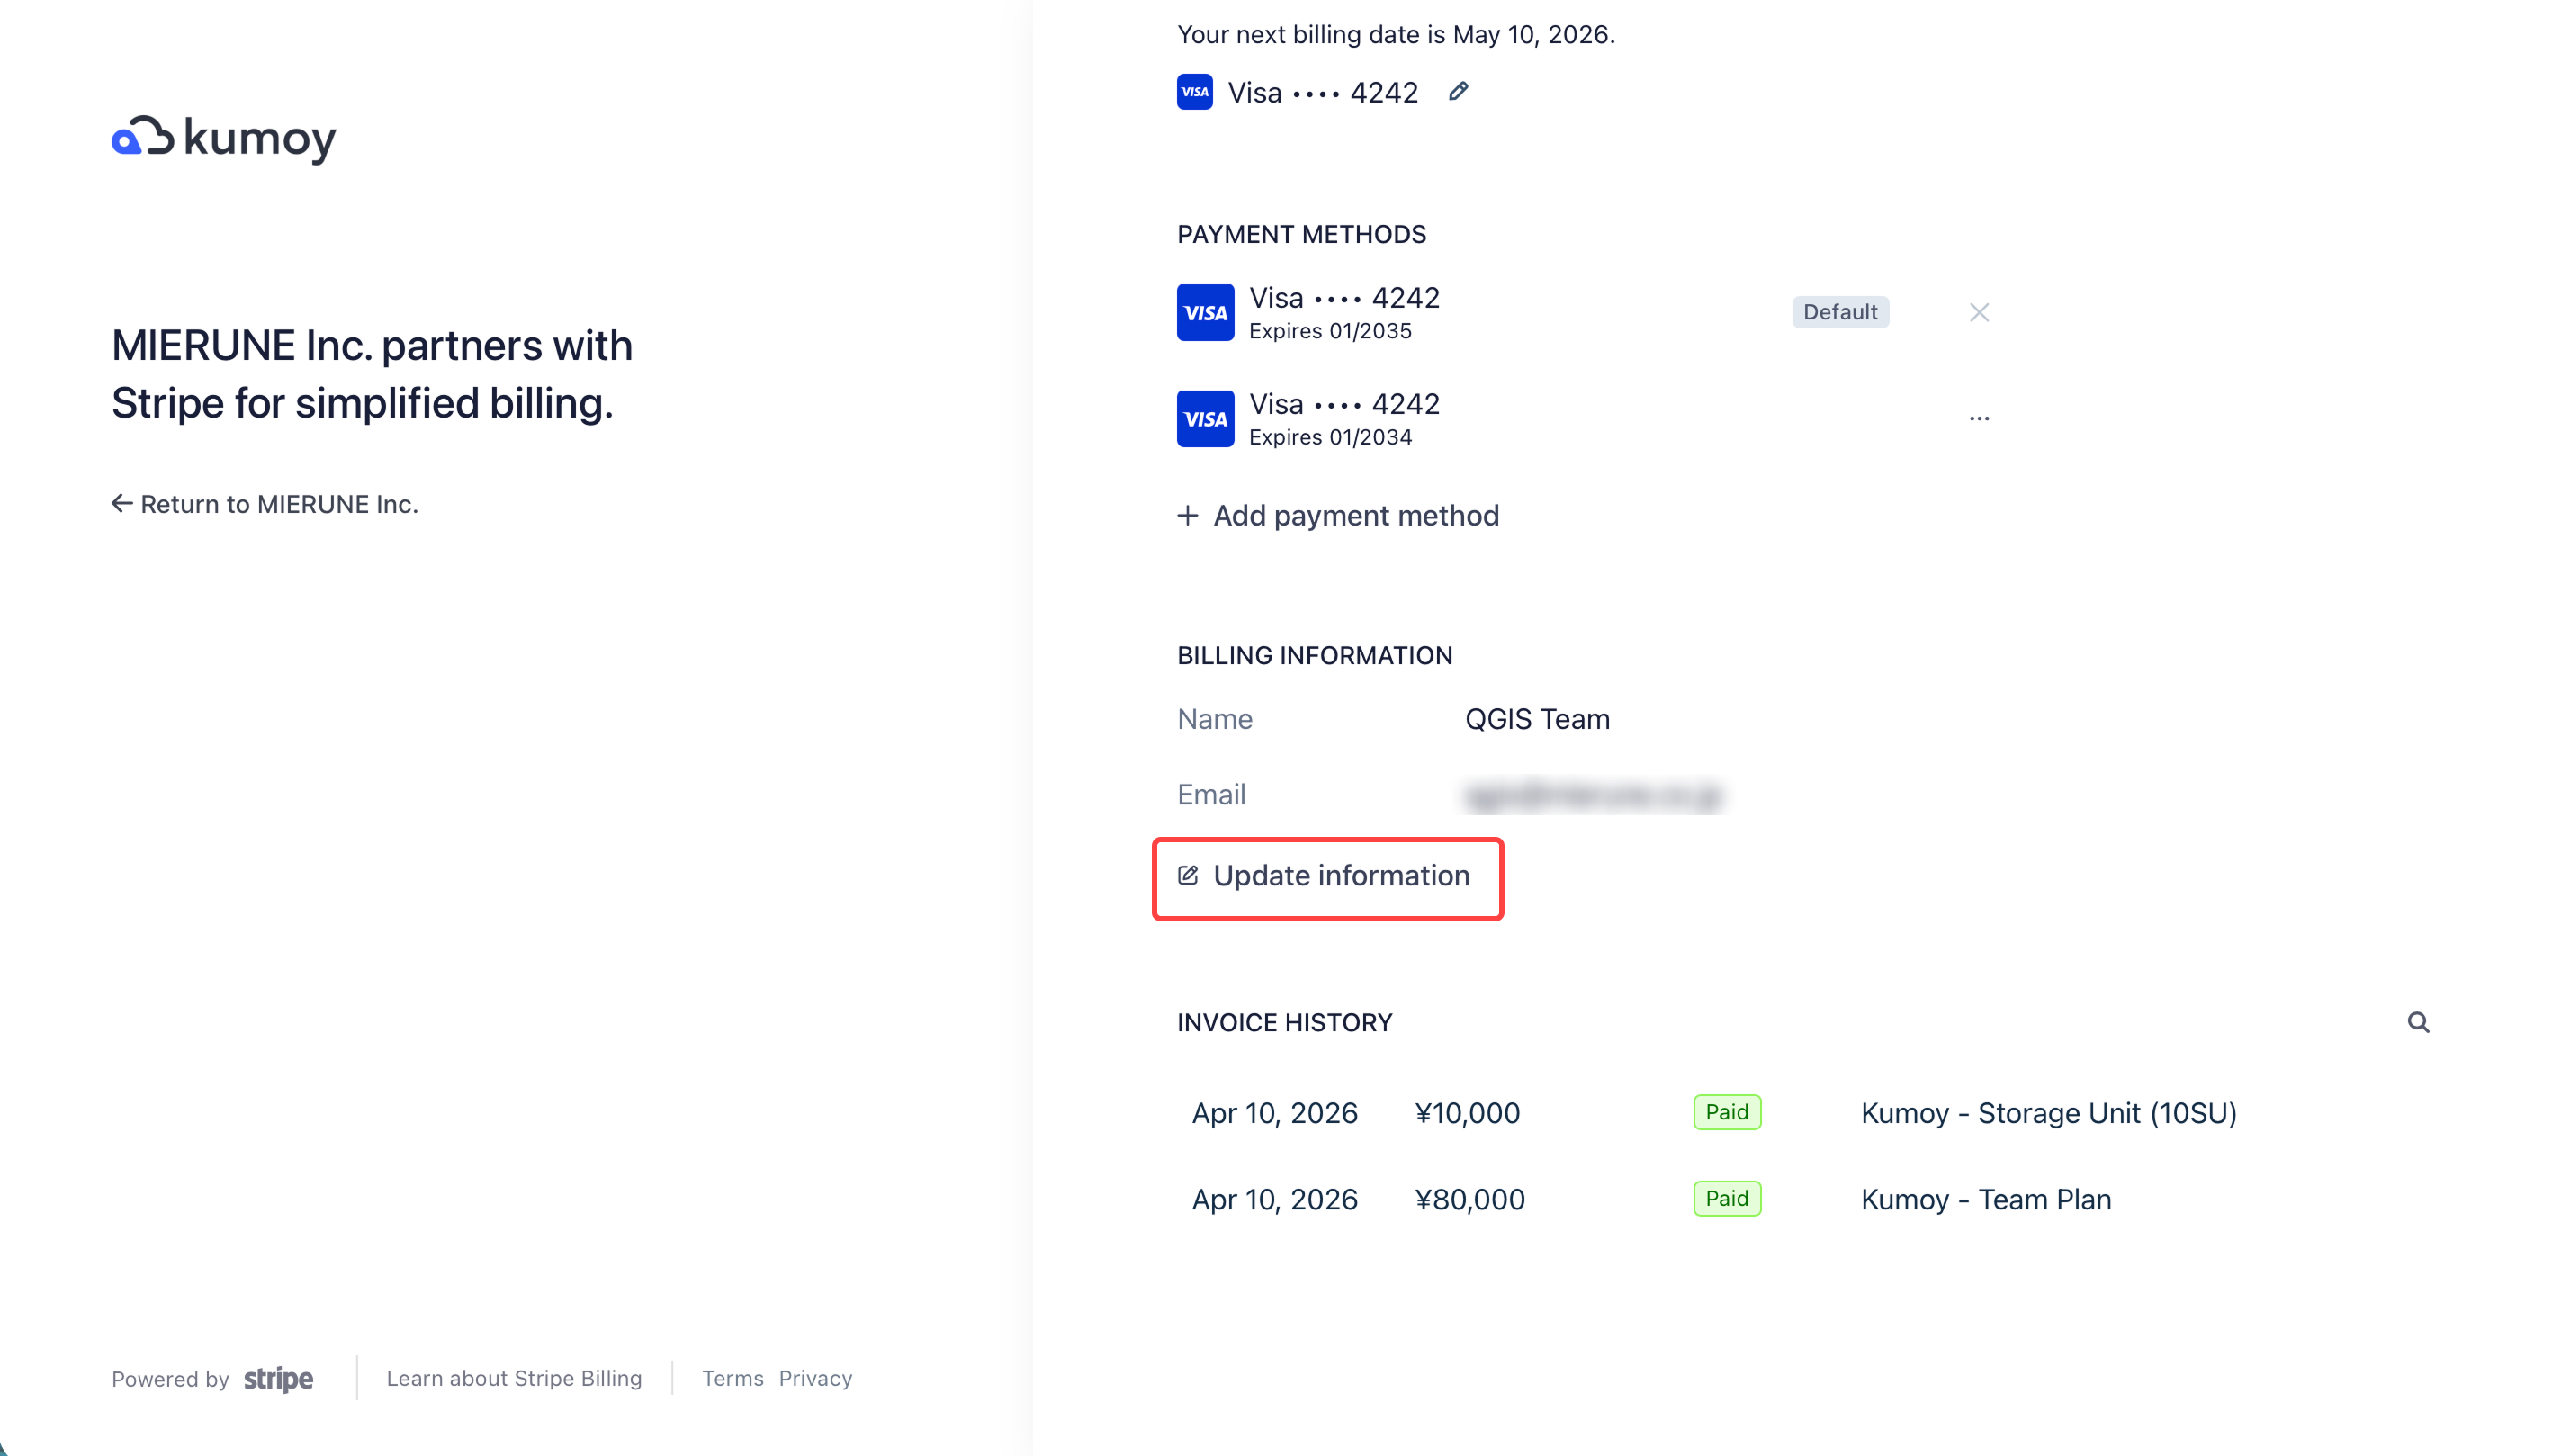This screenshot has height=1456, width=2570.
Task: Click Update information
Action: pos(1340,876)
